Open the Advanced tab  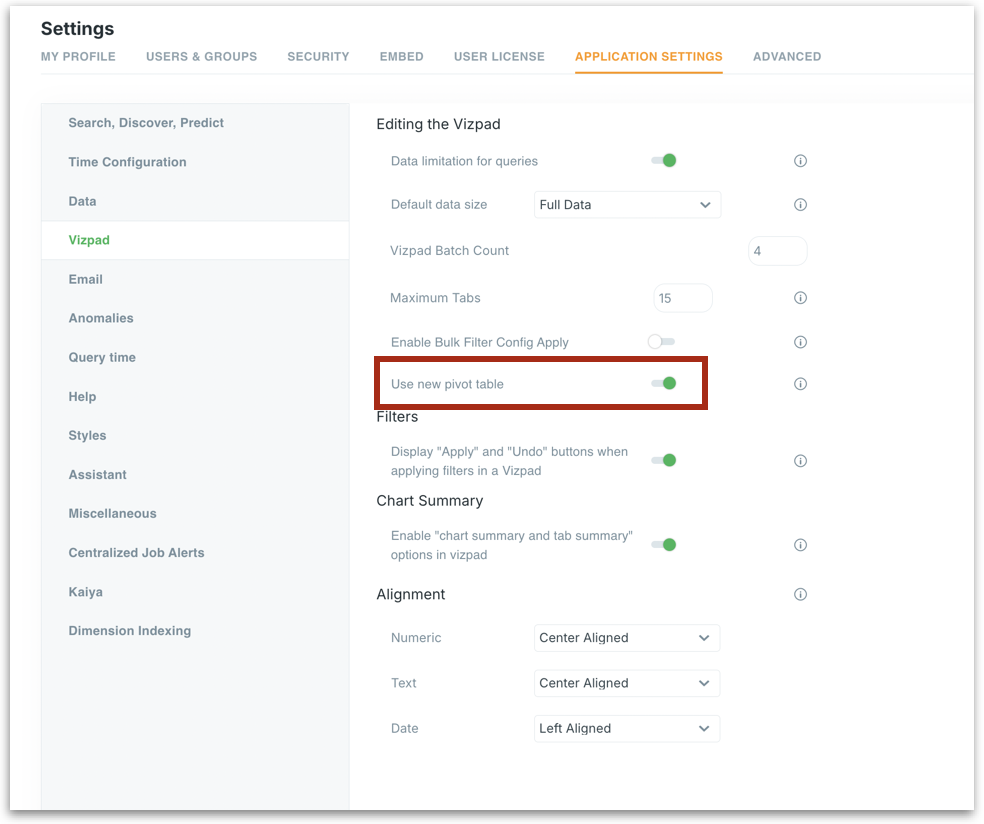tap(787, 57)
